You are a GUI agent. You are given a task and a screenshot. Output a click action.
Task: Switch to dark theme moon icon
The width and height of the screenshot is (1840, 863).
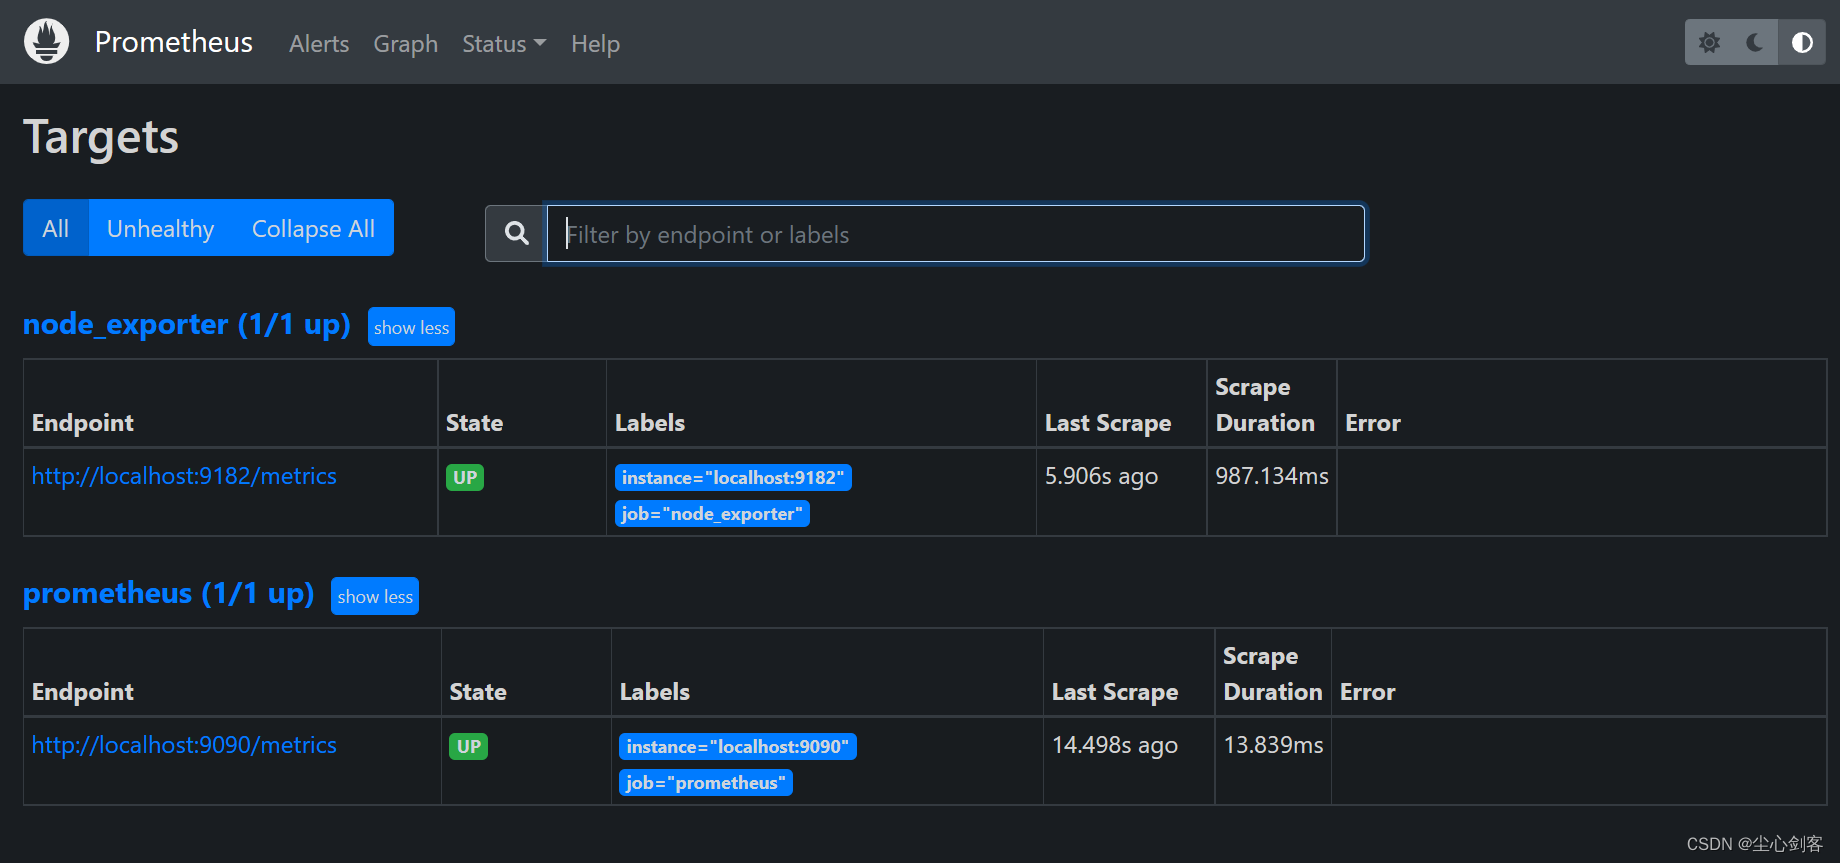(x=1755, y=42)
